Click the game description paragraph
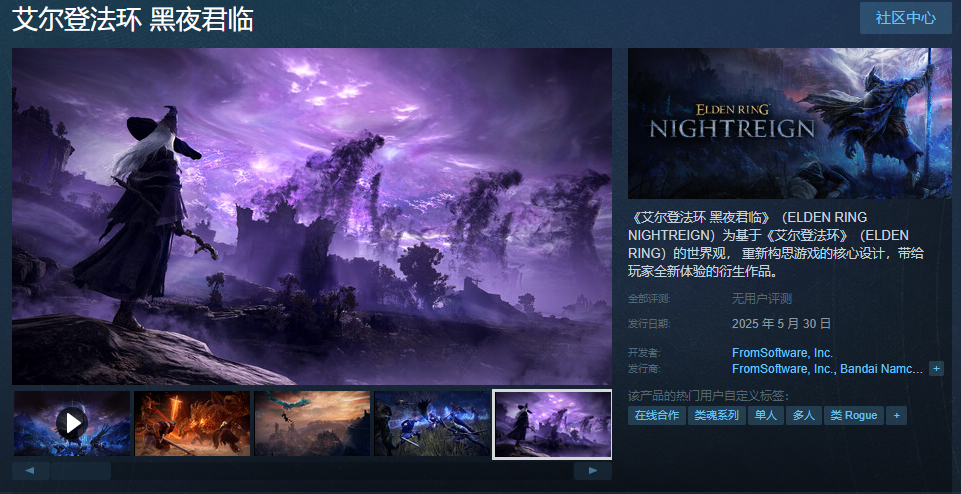This screenshot has height=494, width=961. [777, 244]
